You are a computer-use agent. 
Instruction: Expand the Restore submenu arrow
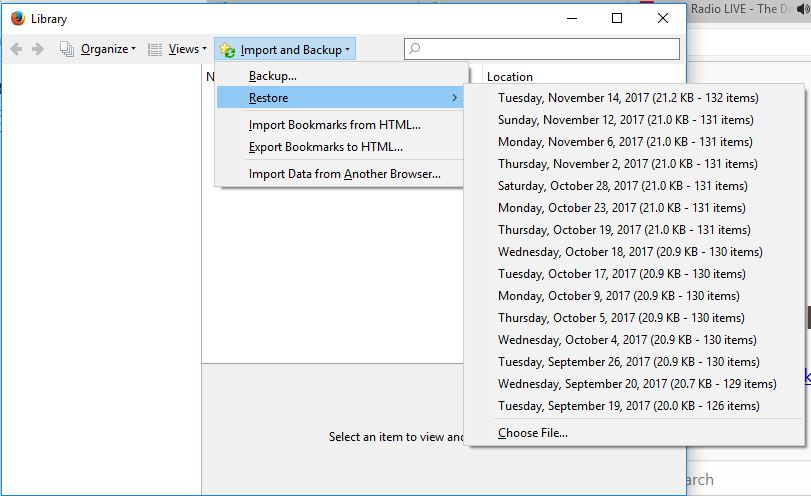(x=454, y=98)
